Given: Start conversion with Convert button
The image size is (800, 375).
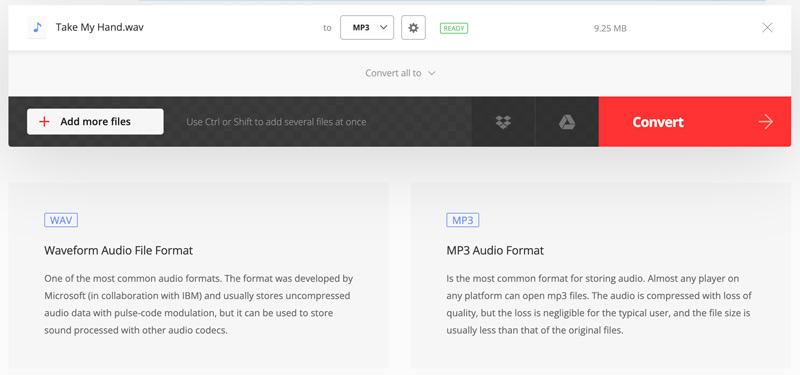Looking at the screenshot, I should point(694,122).
